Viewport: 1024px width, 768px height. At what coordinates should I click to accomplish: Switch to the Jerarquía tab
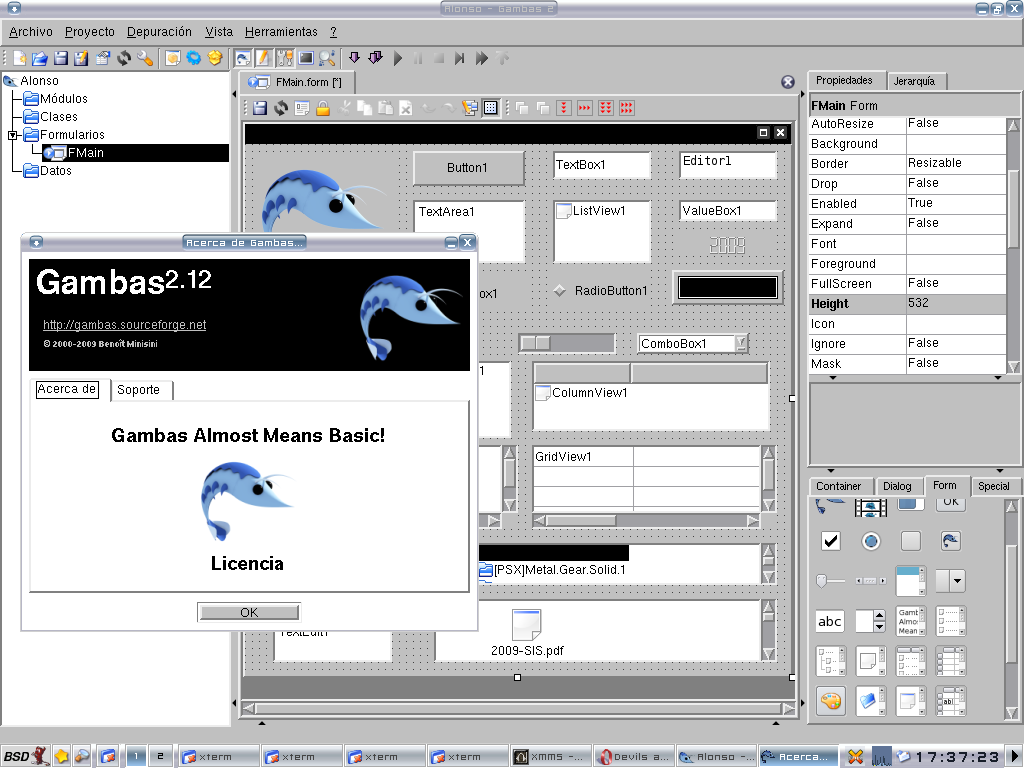tap(916, 81)
